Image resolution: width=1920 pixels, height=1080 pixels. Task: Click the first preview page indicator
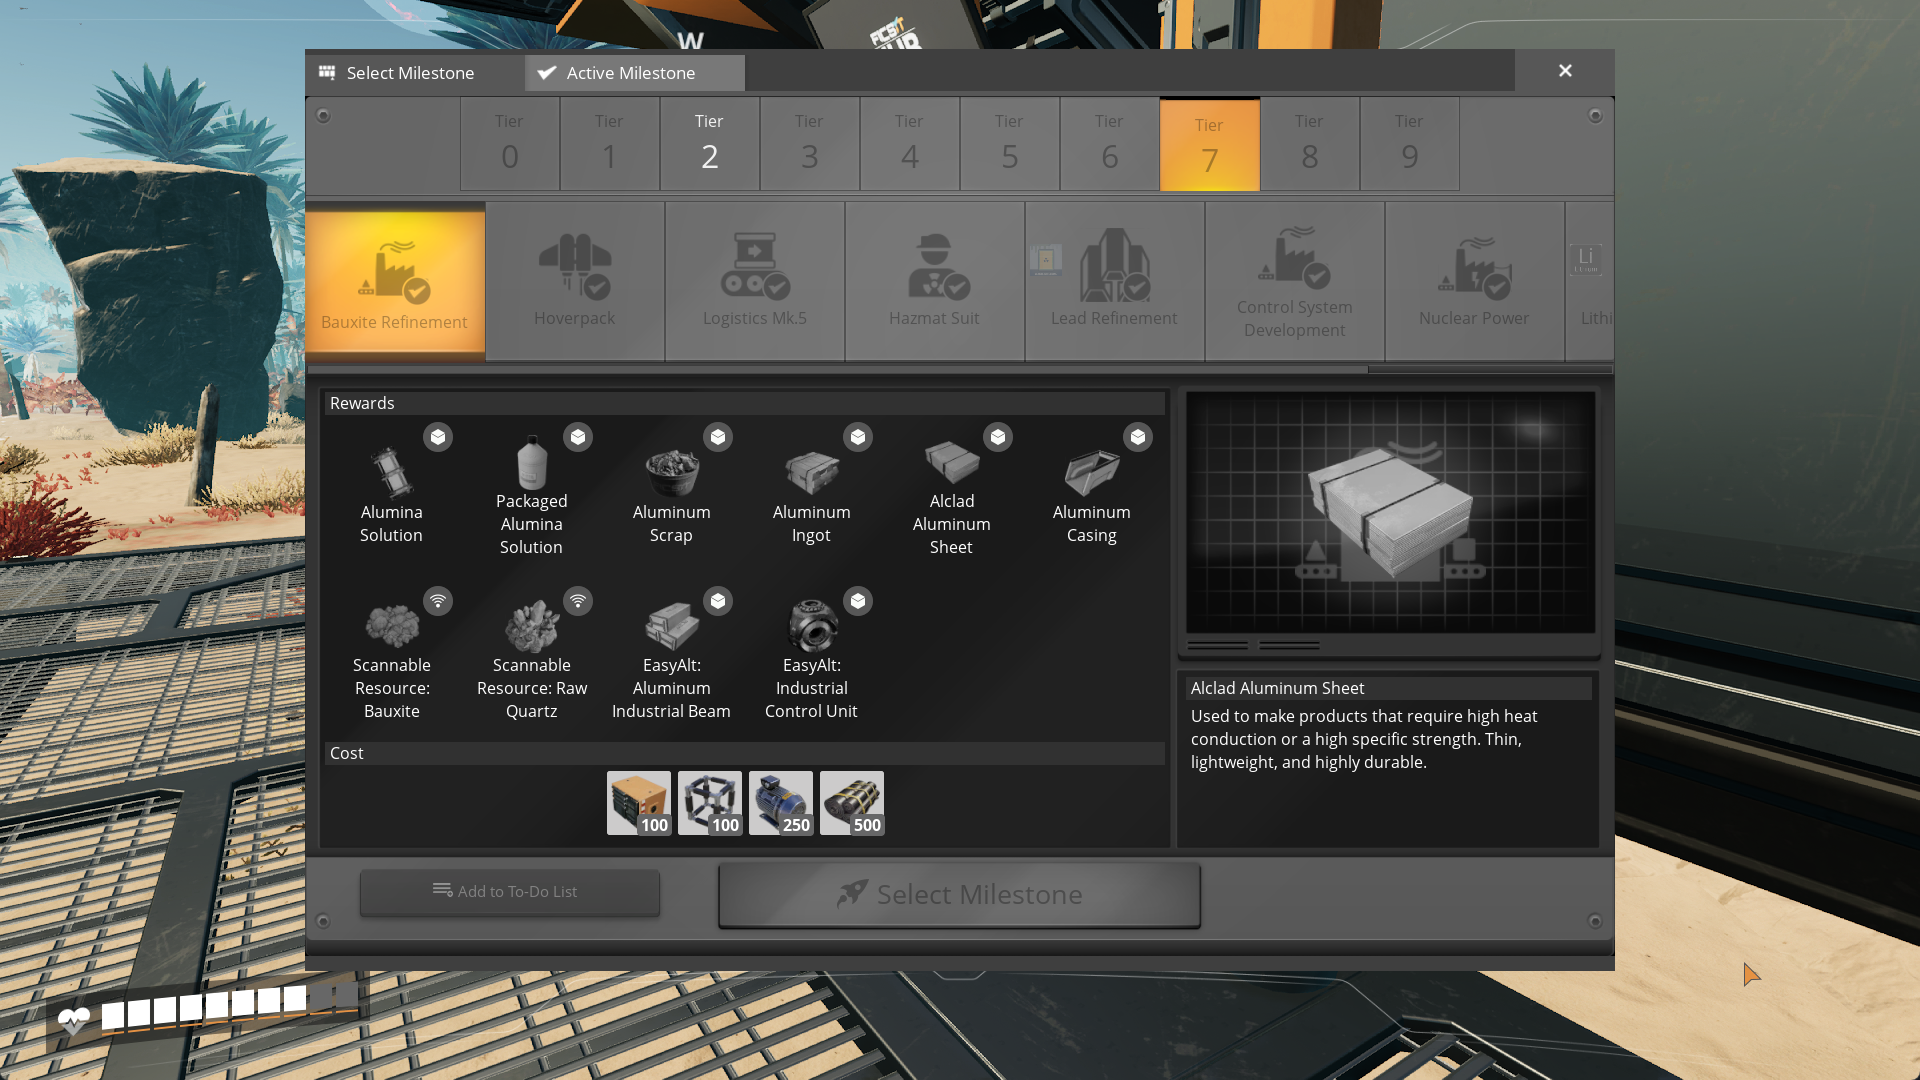tap(1217, 646)
